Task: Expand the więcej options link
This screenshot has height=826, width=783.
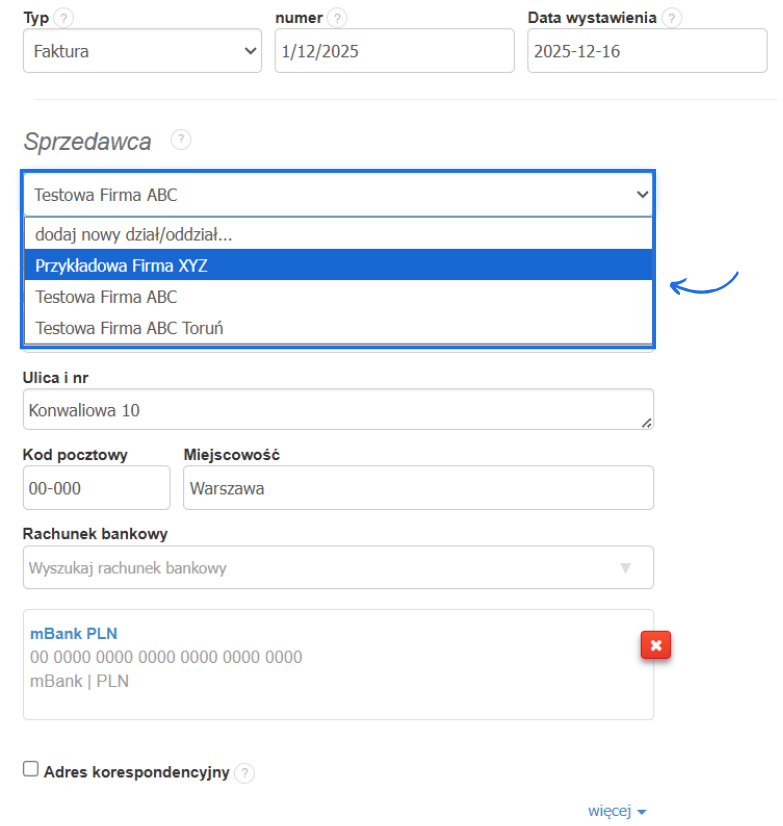Action: [617, 811]
